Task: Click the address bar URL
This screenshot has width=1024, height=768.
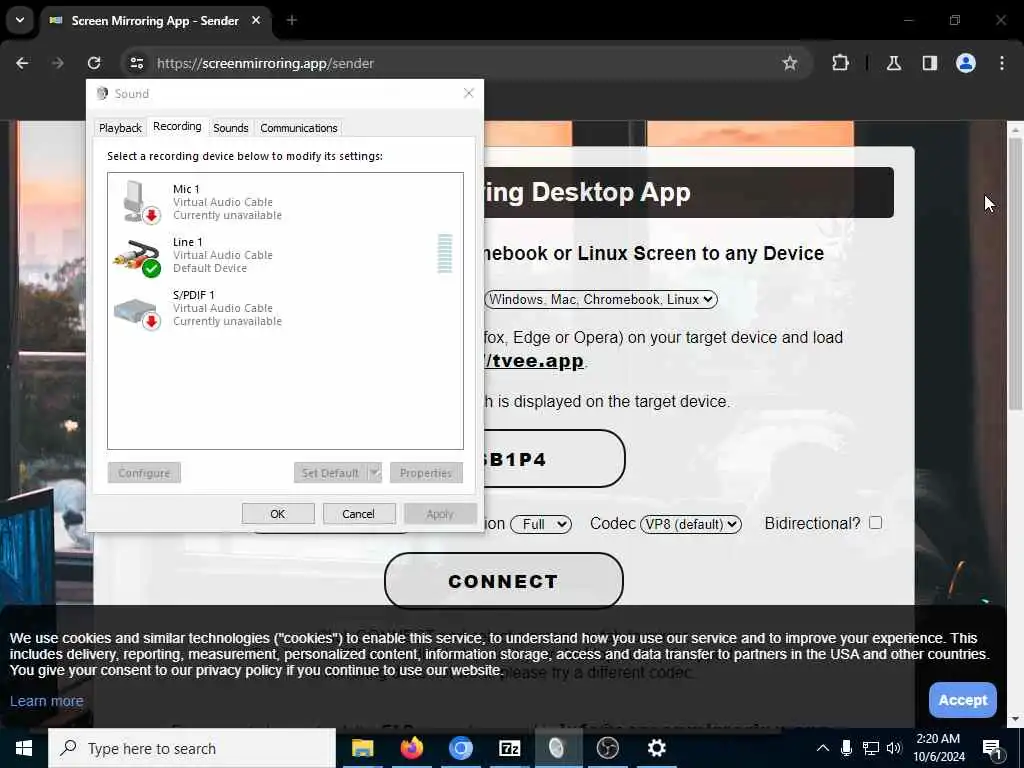Action: pos(265,63)
